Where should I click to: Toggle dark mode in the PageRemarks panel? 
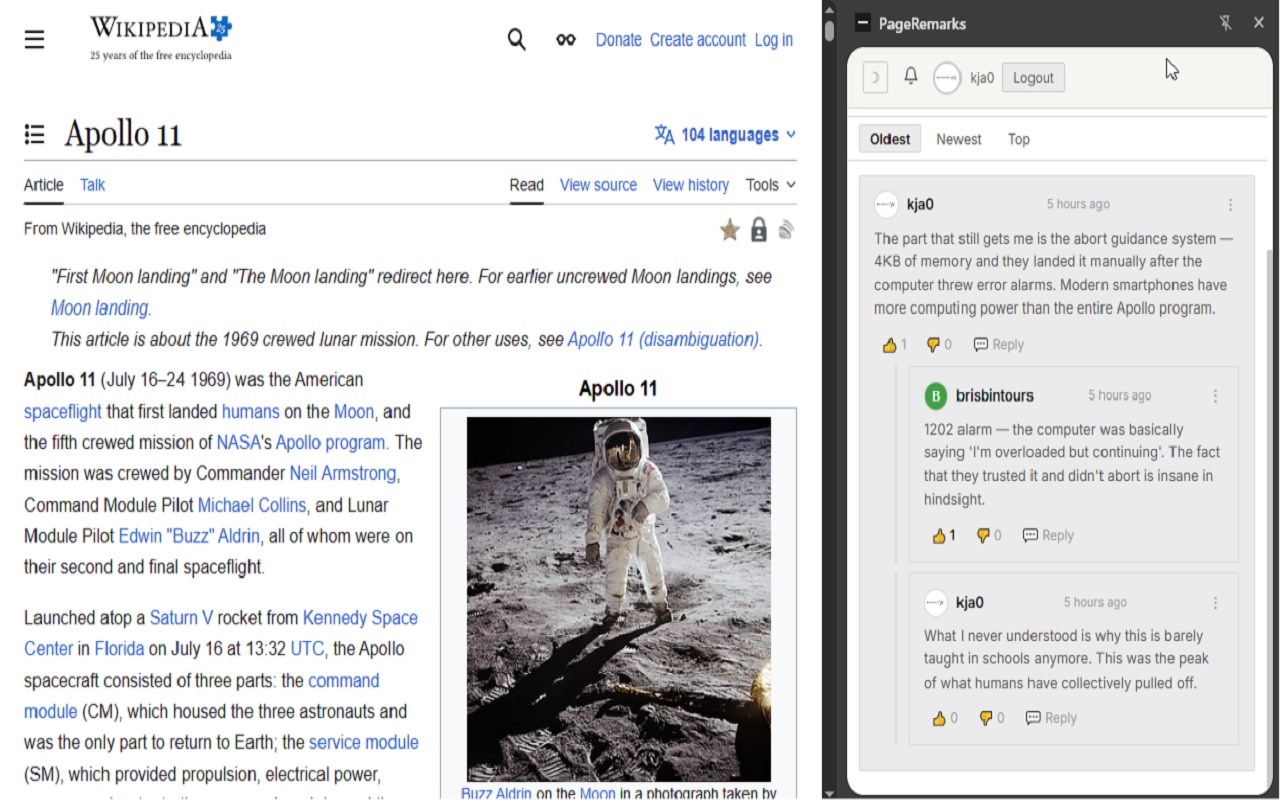(875, 77)
